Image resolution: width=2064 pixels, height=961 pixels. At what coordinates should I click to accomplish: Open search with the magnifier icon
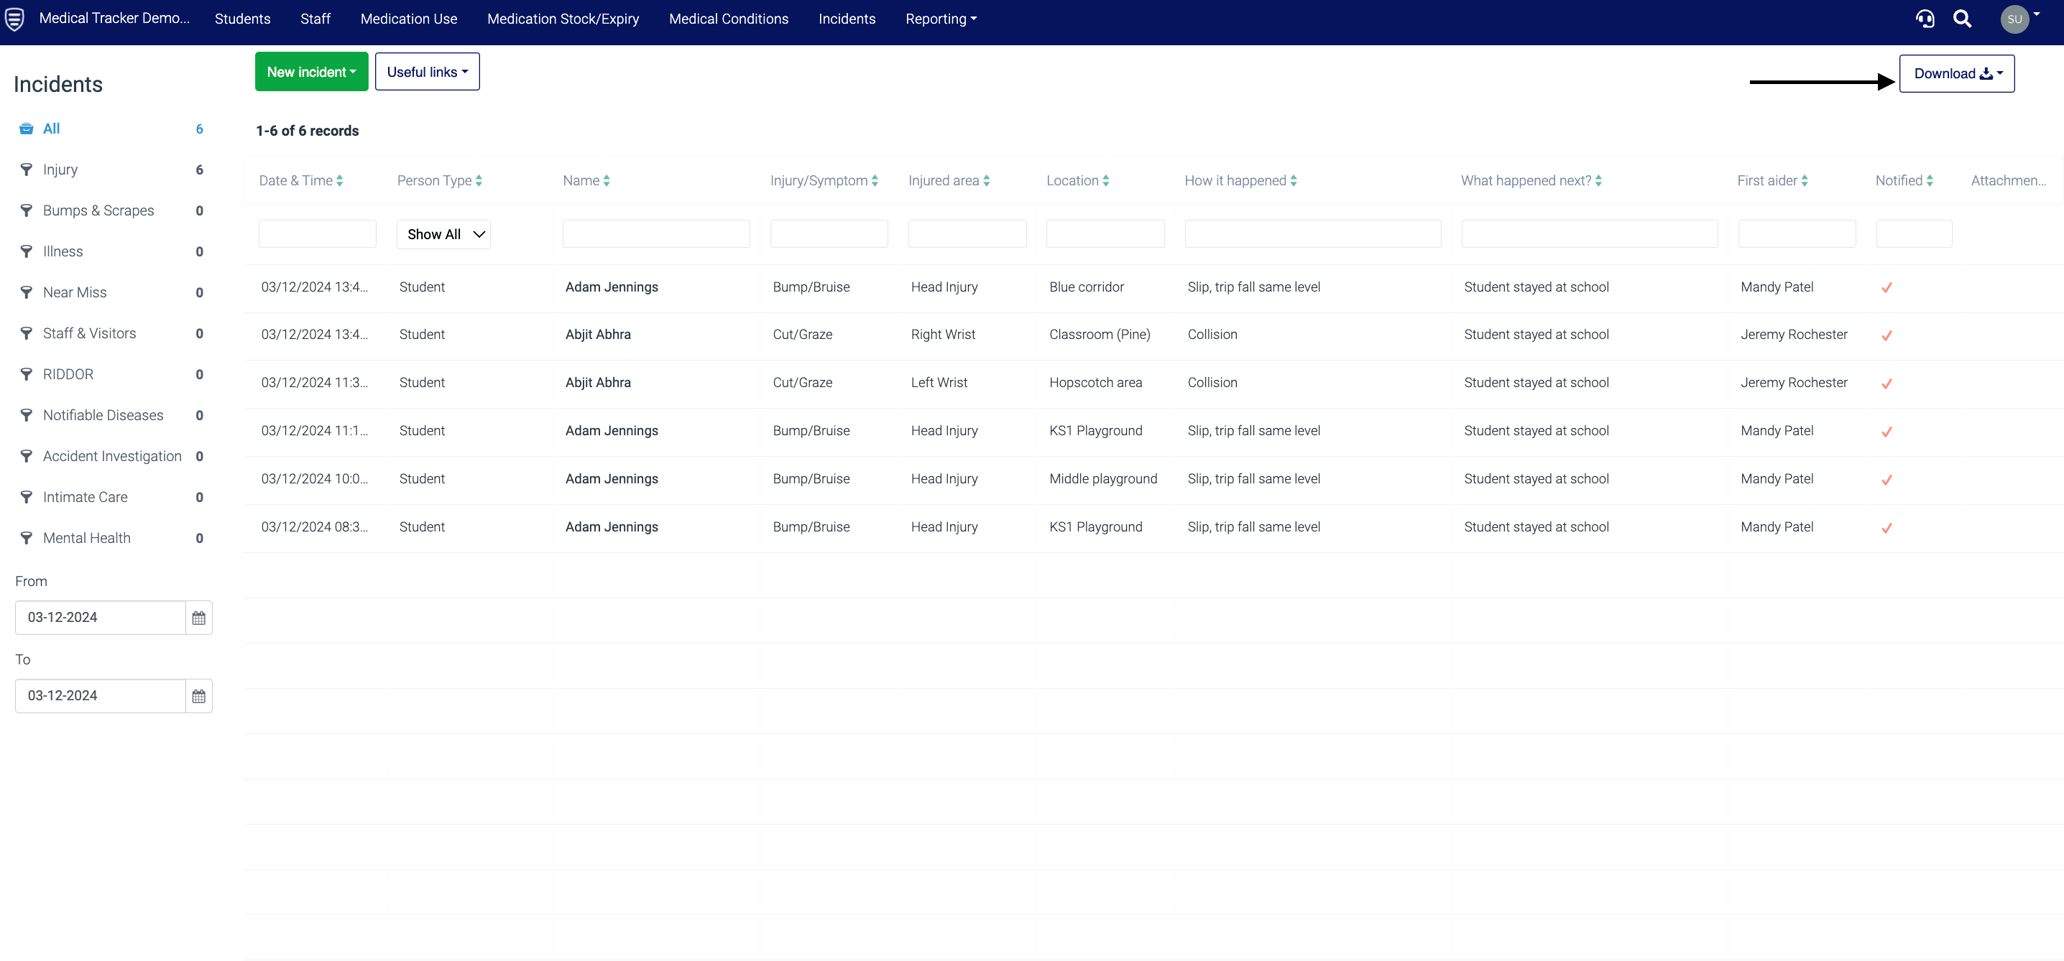coord(1962,19)
